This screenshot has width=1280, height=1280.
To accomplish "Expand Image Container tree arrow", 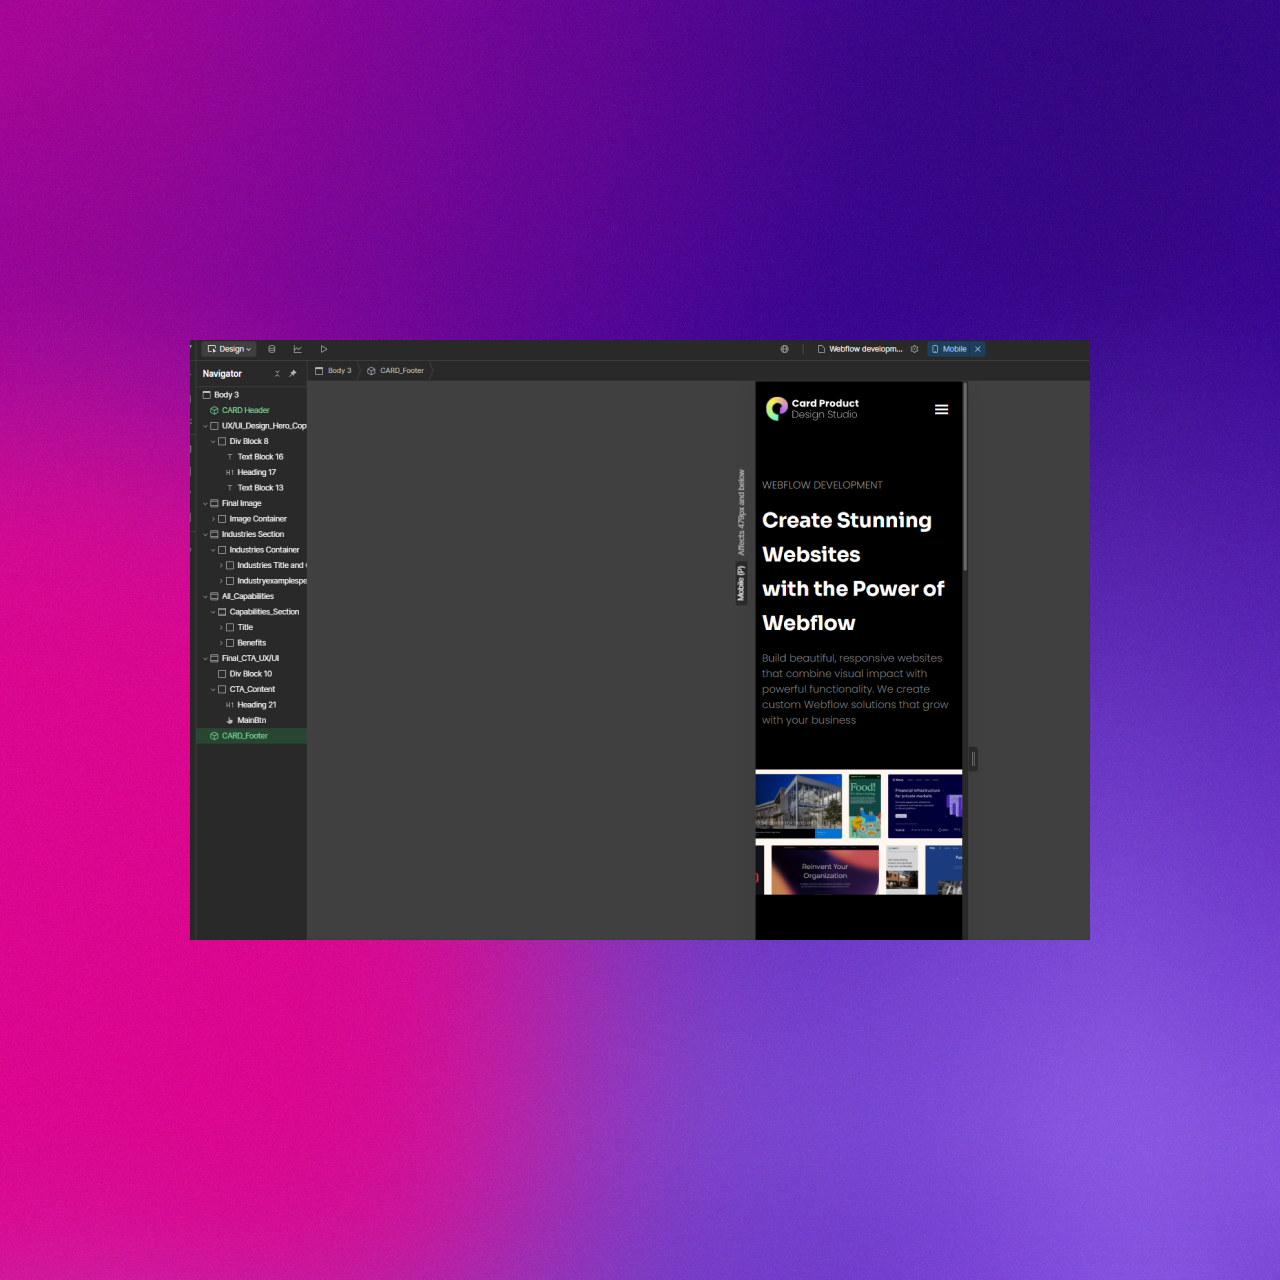I will click(x=213, y=519).
